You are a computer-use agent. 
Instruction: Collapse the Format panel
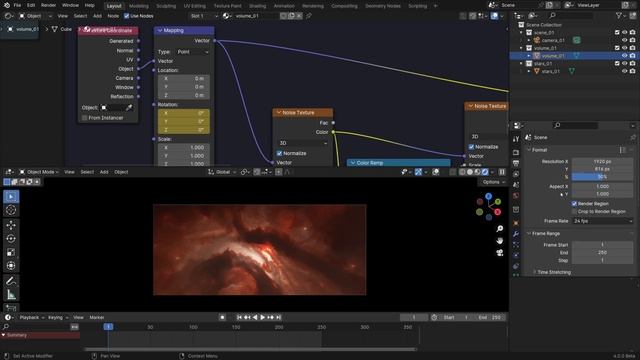click(529, 150)
